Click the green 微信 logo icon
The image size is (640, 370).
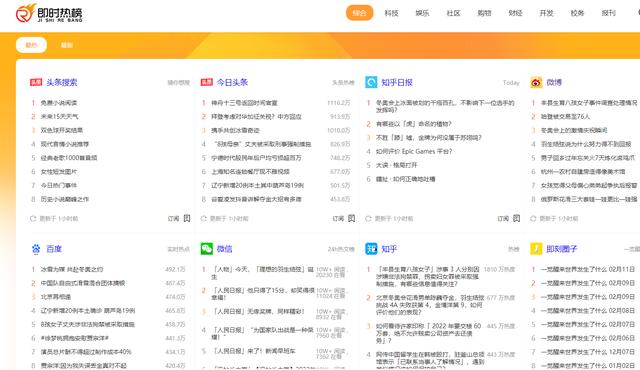click(207, 249)
